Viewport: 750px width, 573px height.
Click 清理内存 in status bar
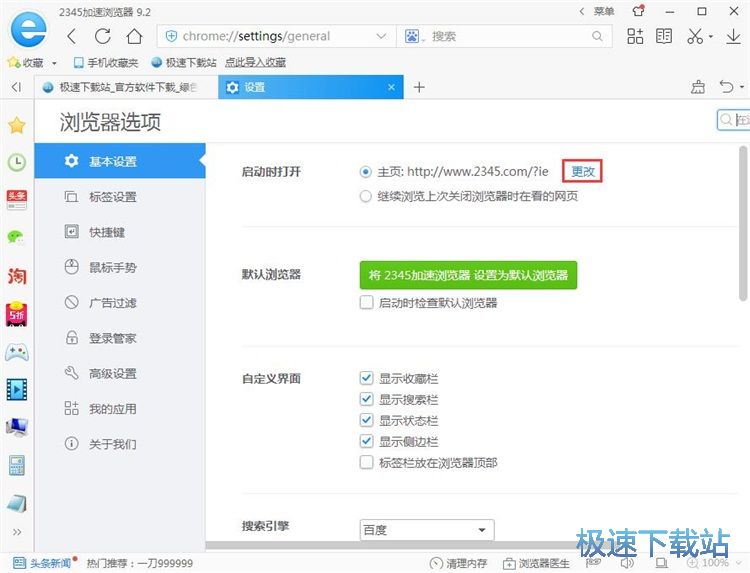(x=458, y=563)
